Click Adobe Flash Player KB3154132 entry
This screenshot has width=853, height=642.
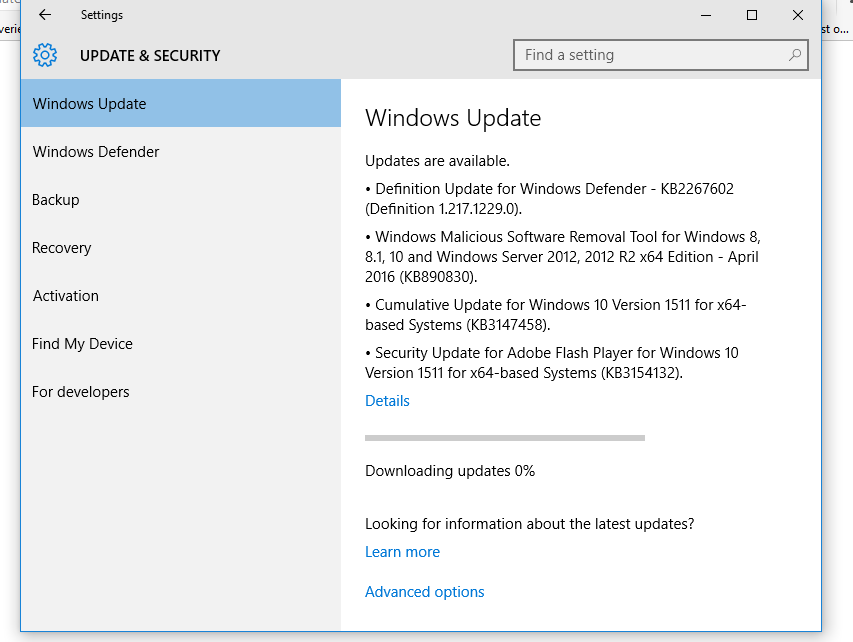coord(552,363)
